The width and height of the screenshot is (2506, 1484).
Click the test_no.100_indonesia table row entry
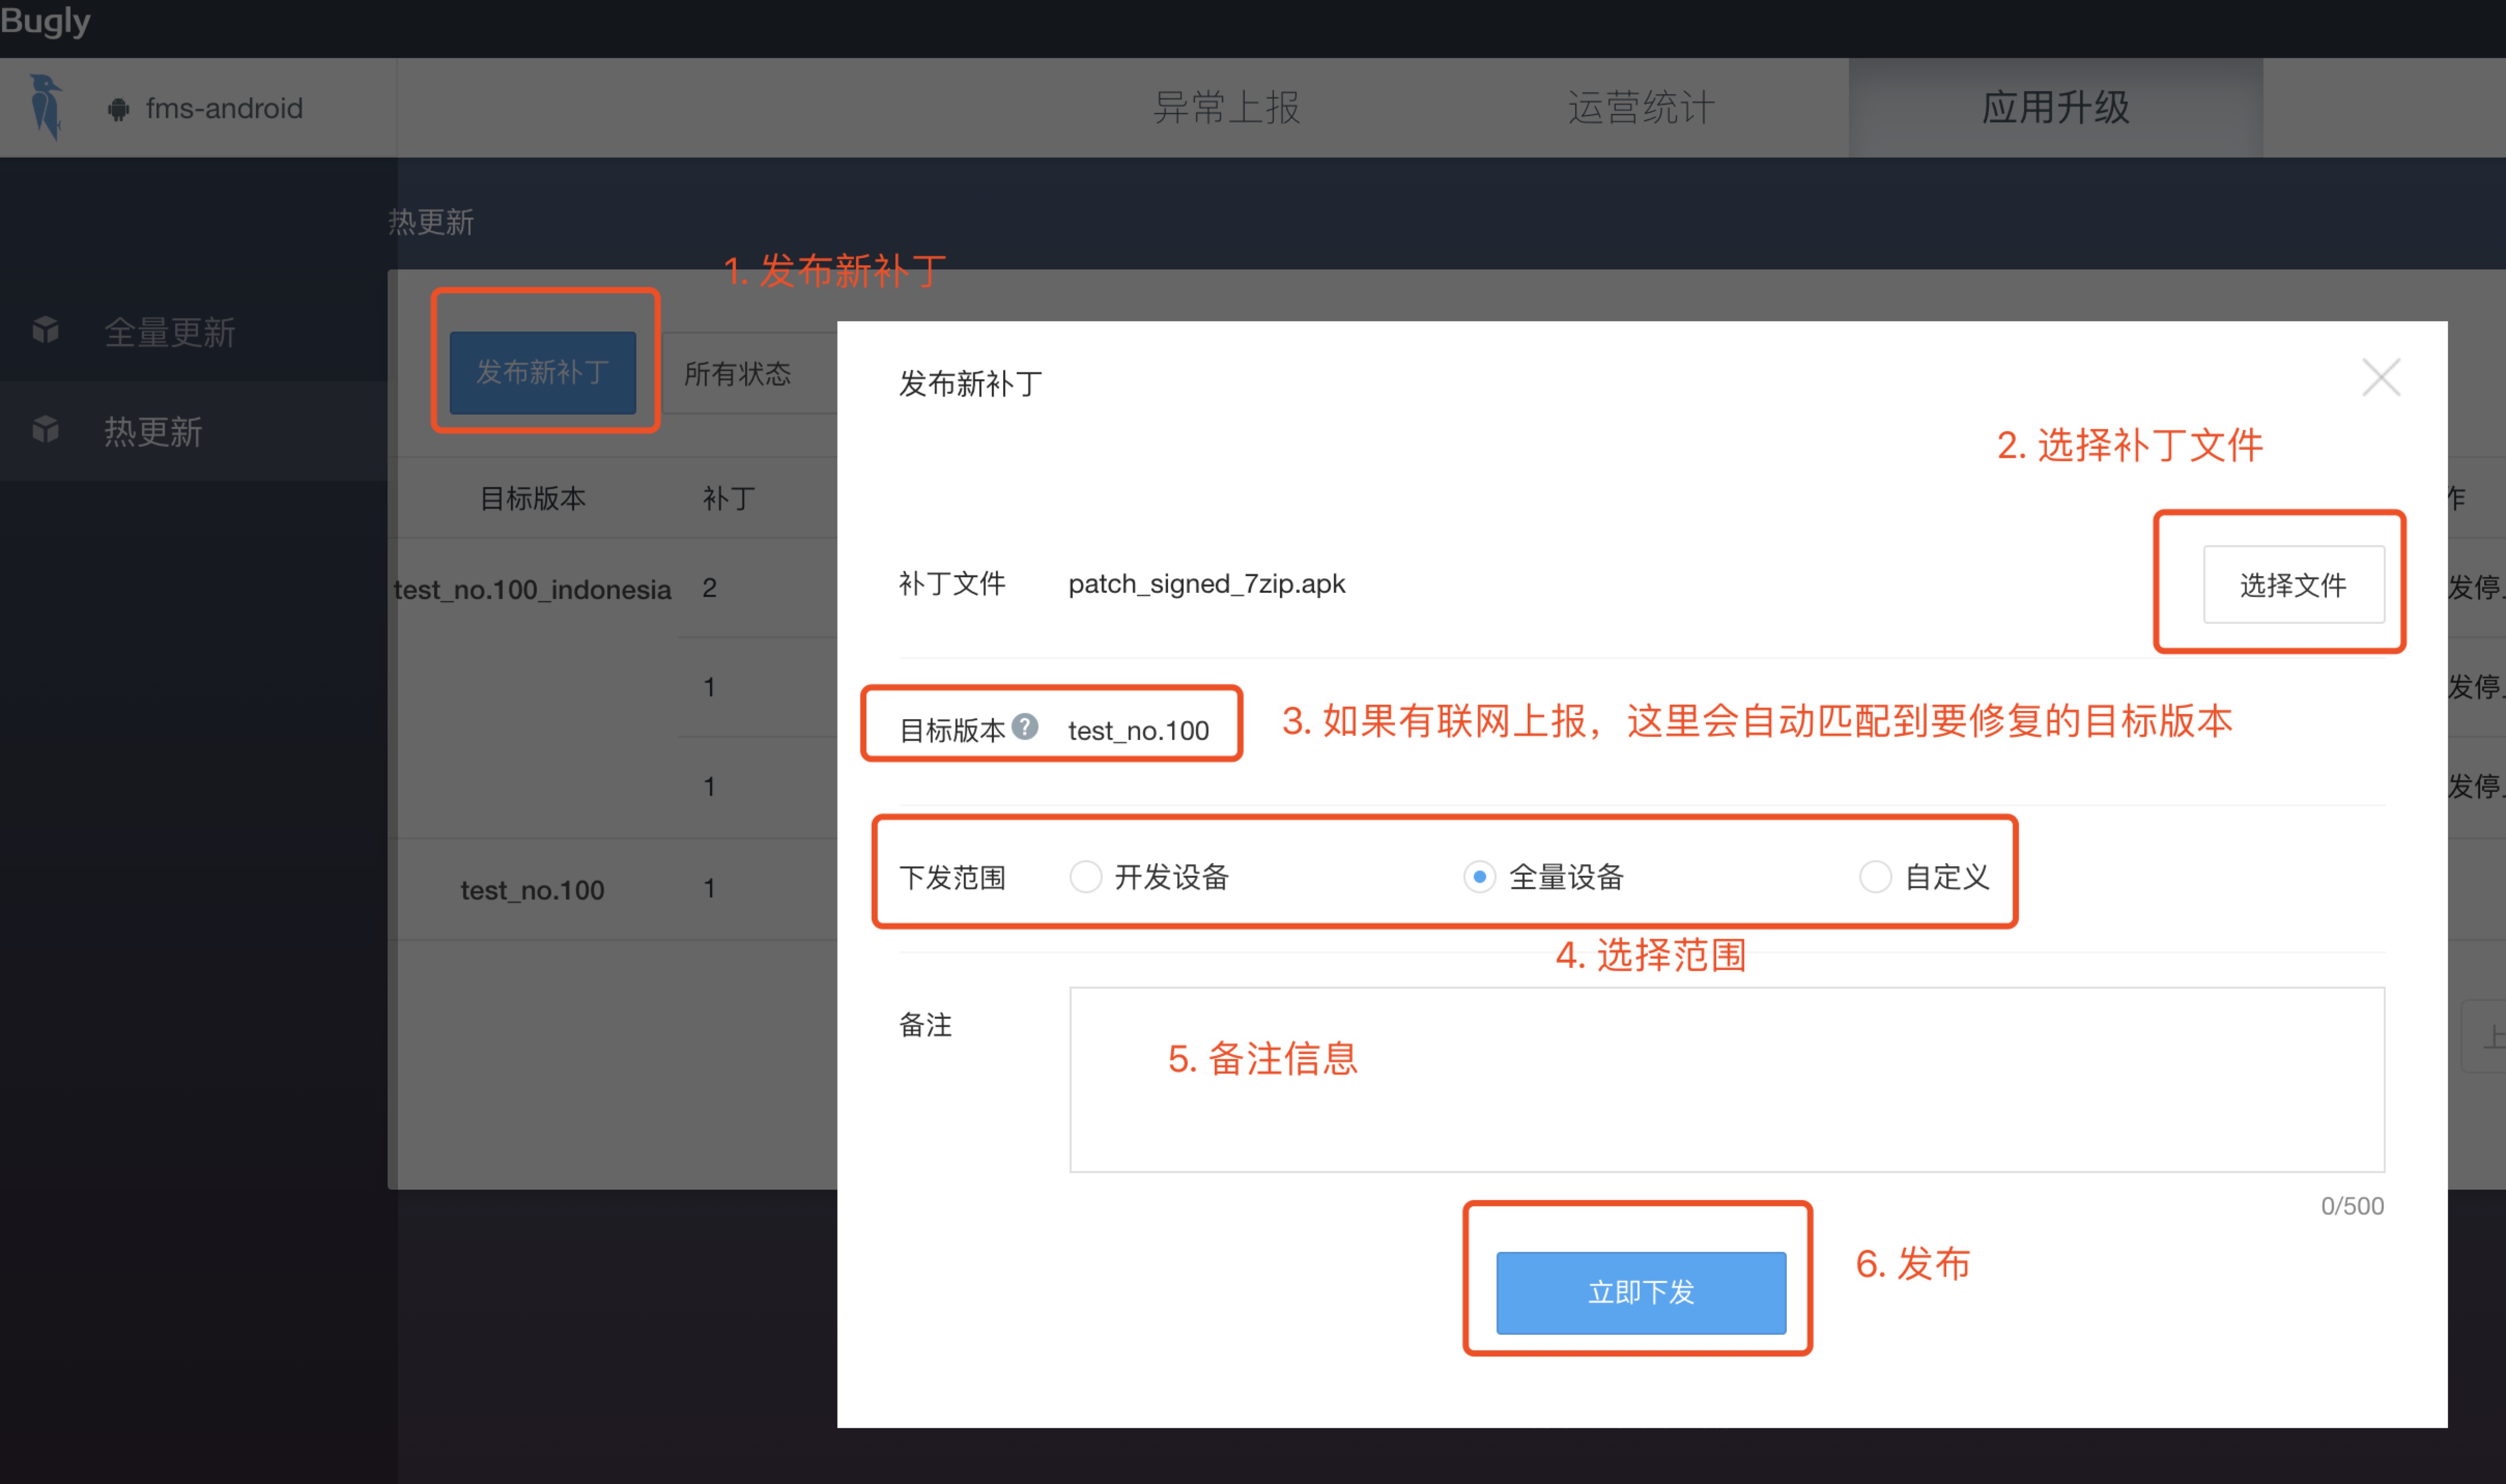532,589
